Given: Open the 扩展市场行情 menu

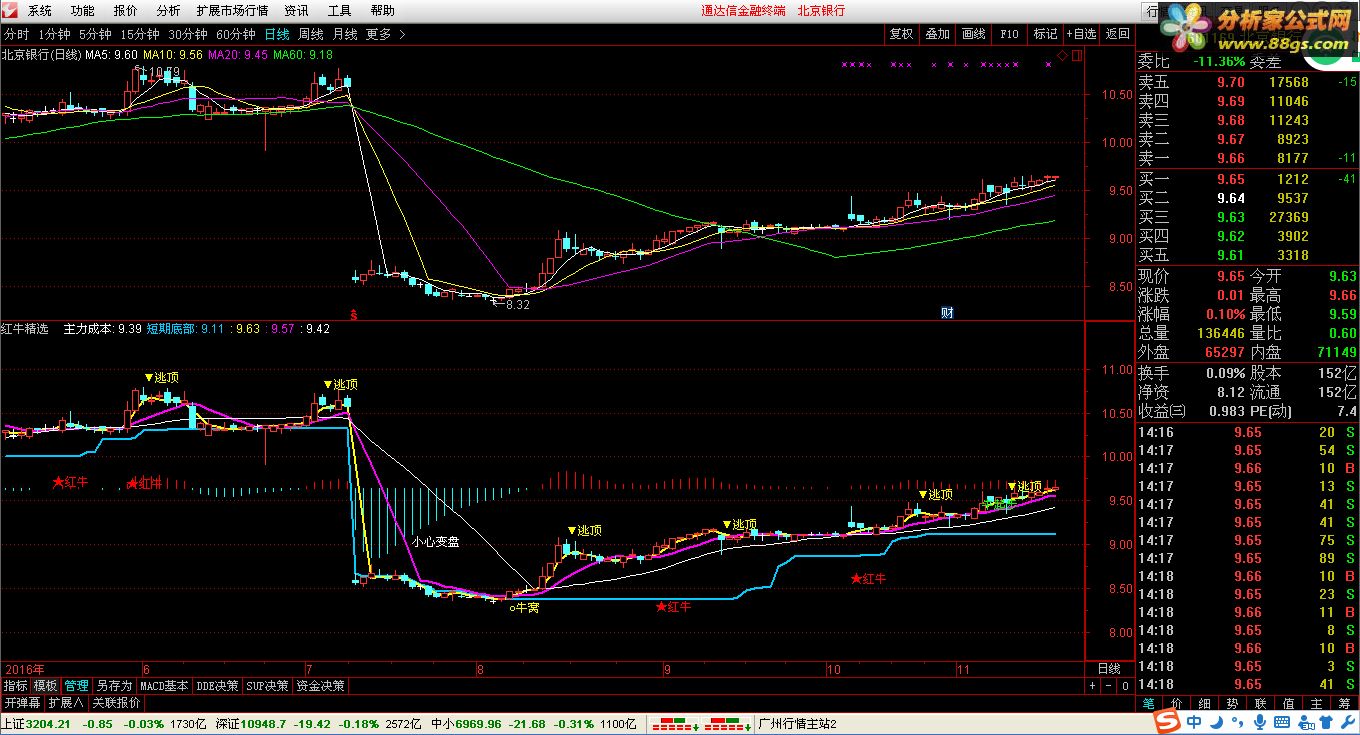Looking at the screenshot, I should [x=232, y=10].
